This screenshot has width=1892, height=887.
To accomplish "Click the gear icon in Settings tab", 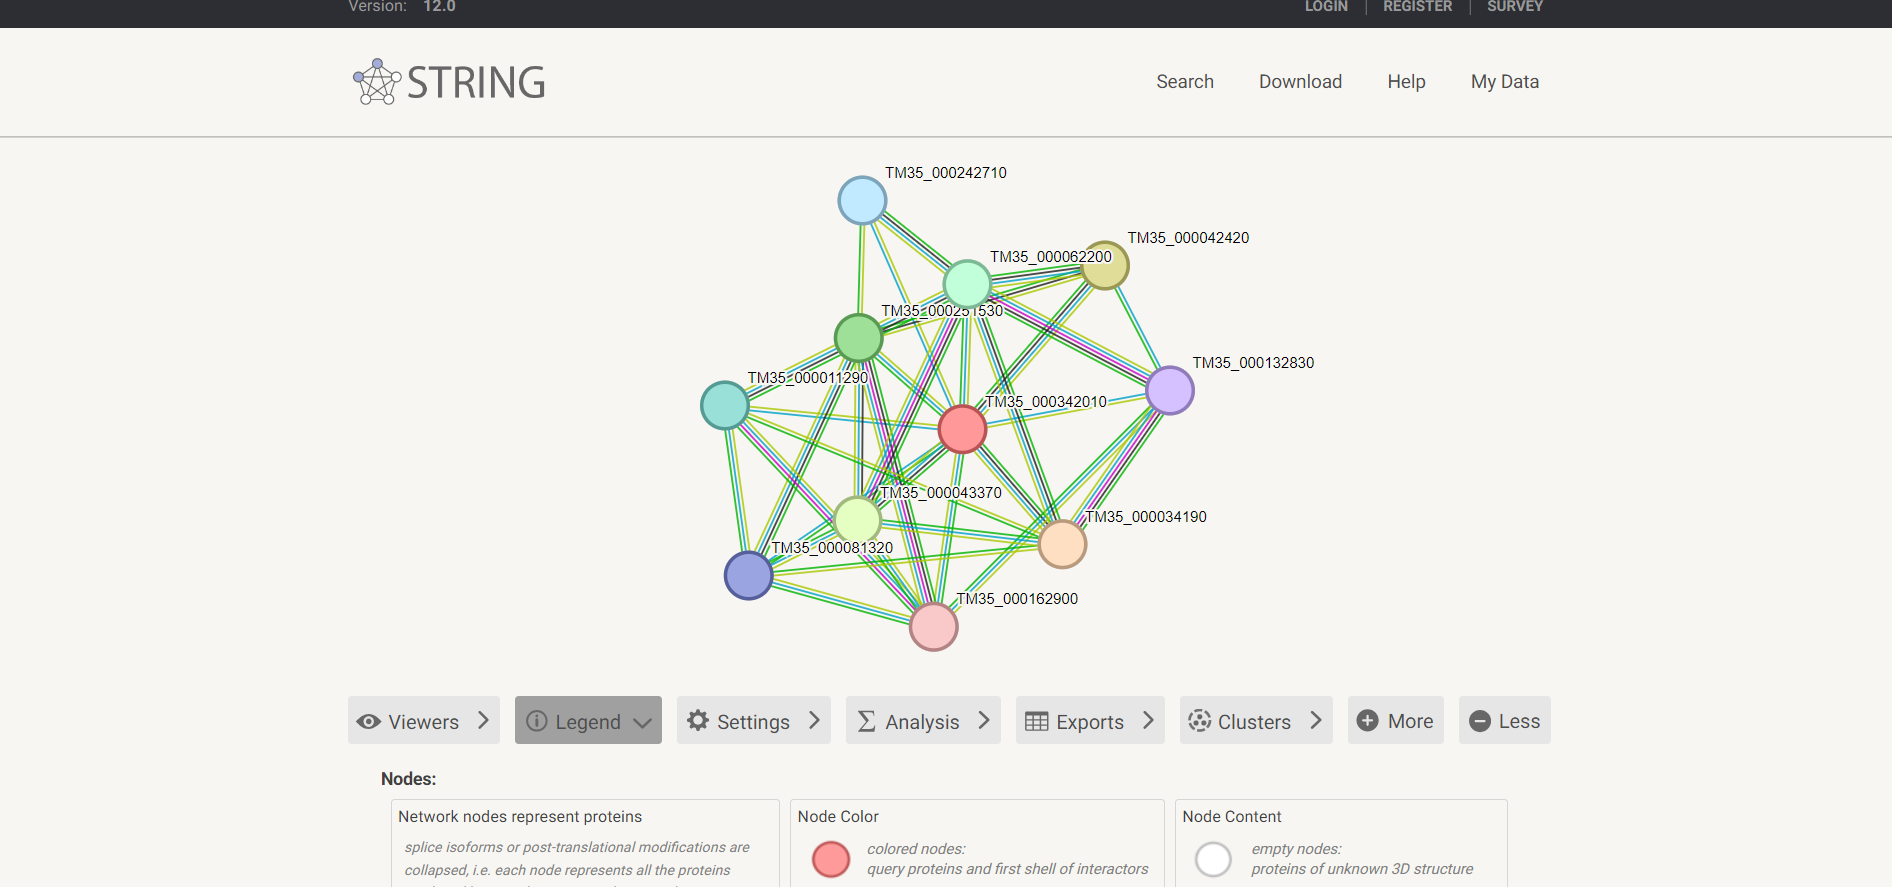I will pos(698,721).
